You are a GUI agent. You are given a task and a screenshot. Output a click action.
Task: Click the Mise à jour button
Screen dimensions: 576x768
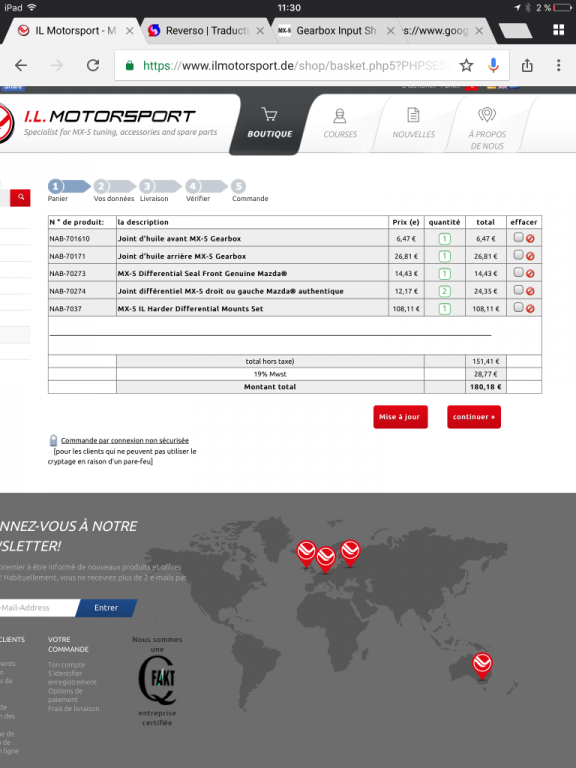coord(400,417)
